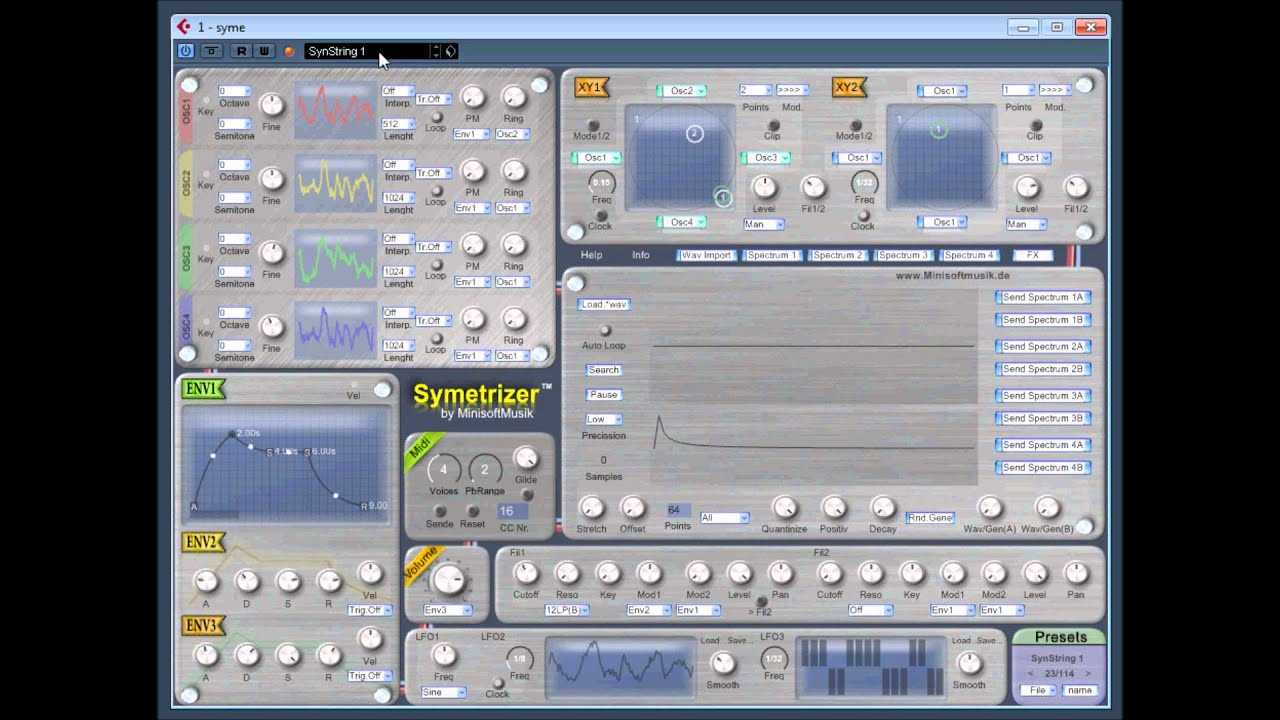Click the Pause button
1280x720 pixels.
604,395
